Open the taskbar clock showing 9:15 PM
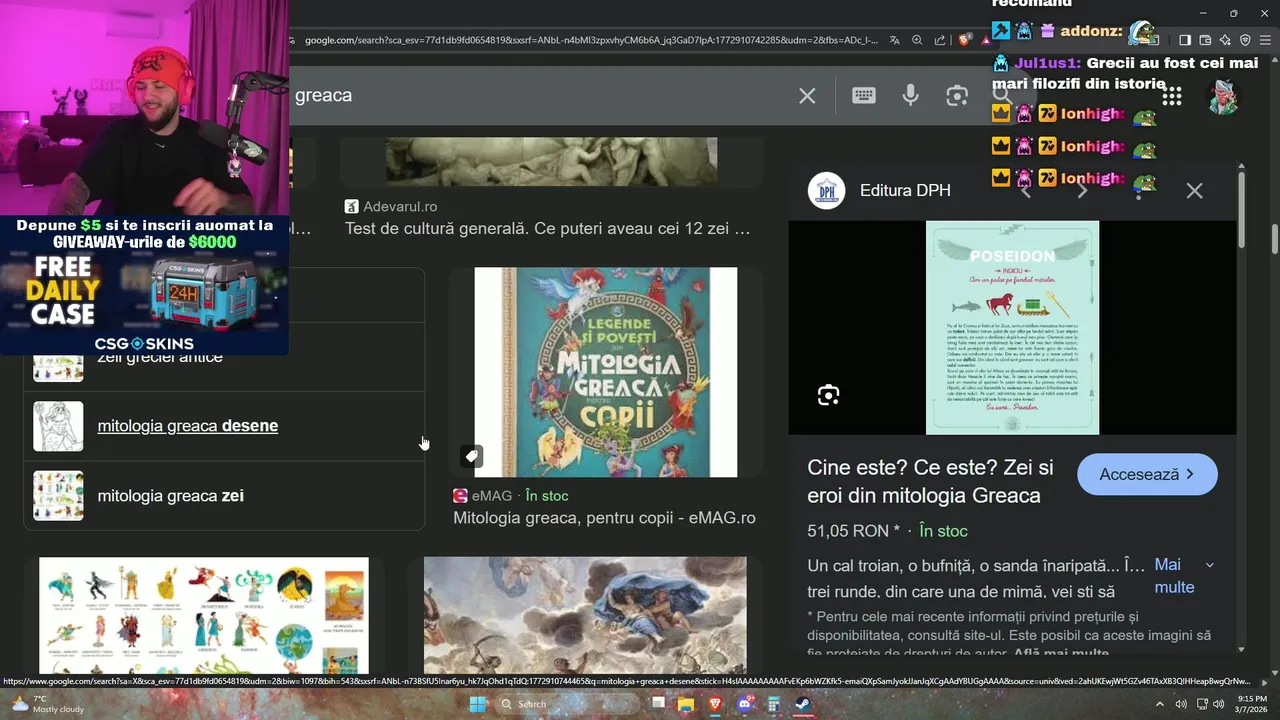Image resolution: width=1280 pixels, height=720 pixels. (x=1253, y=704)
